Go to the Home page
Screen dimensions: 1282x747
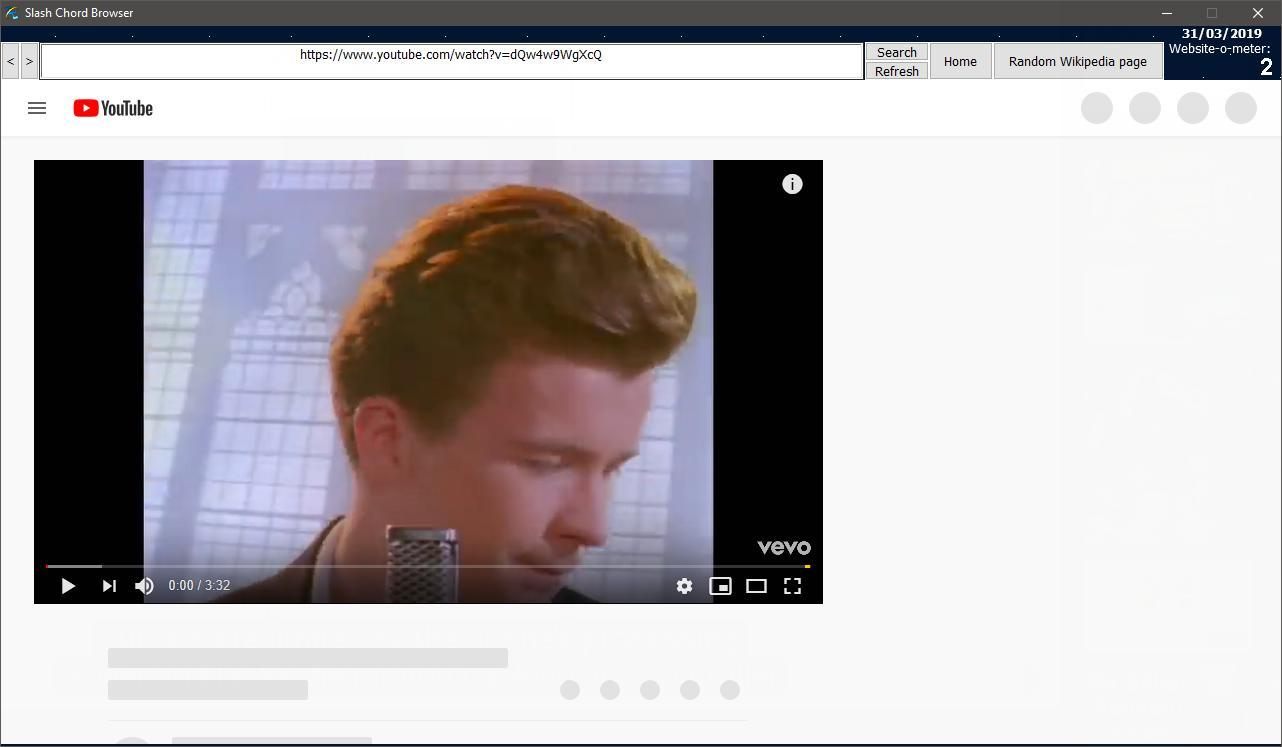pos(960,61)
